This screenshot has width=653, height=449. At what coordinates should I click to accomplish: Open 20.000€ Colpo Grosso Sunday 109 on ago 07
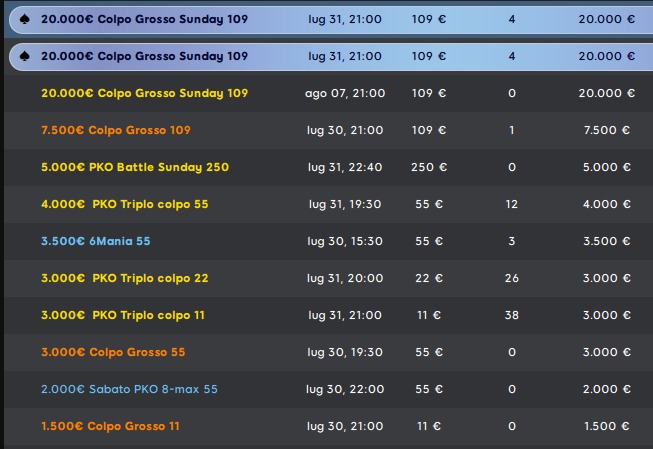pyautogui.click(x=329, y=93)
